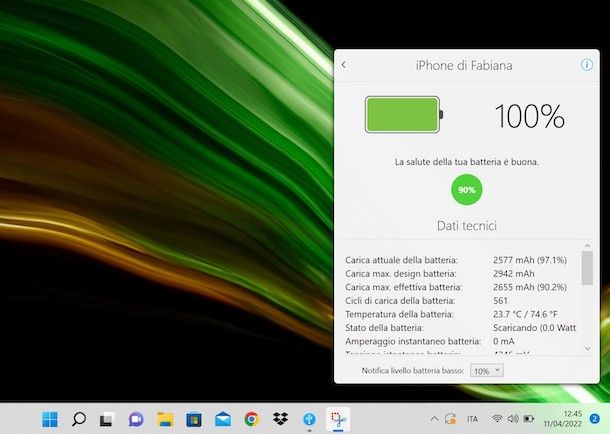Open the Windows Start menu

point(50,419)
